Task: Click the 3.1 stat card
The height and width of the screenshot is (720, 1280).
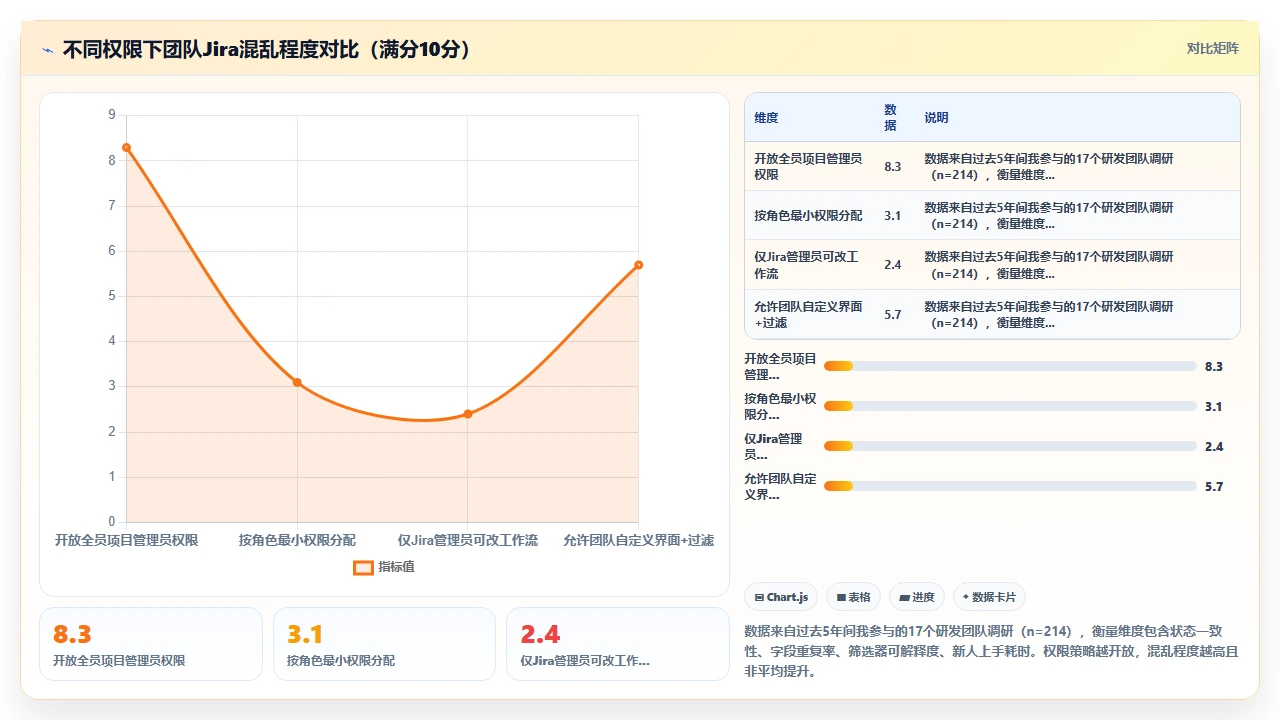Action: pos(384,644)
